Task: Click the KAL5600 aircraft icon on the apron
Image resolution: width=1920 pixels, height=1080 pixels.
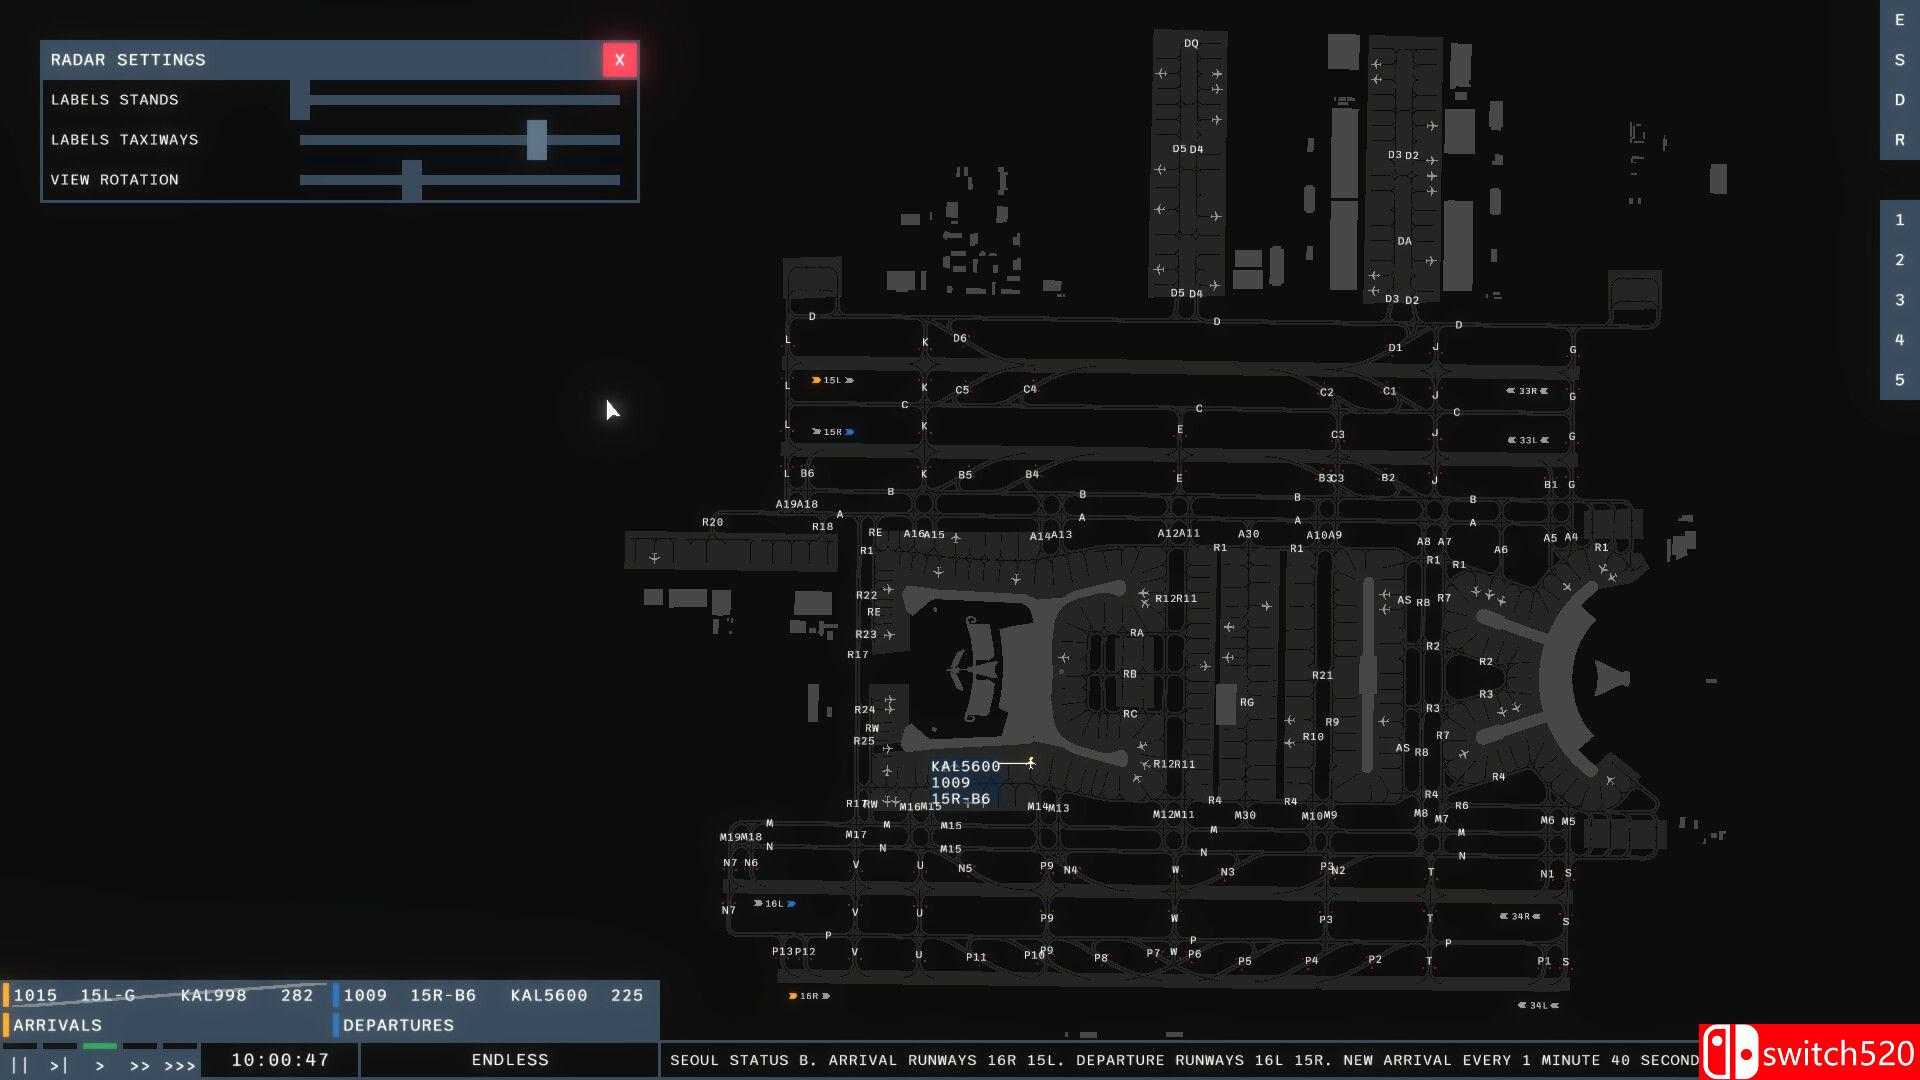Action: [1030, 763]
